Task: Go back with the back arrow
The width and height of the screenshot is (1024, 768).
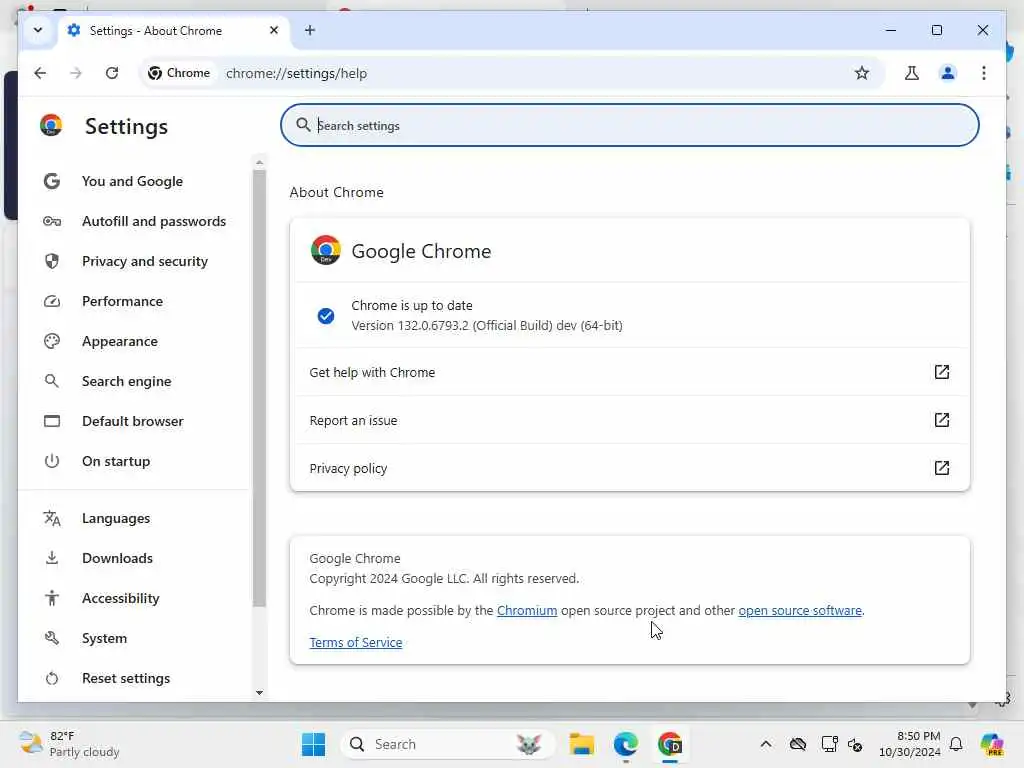Action: coord(40,73)
